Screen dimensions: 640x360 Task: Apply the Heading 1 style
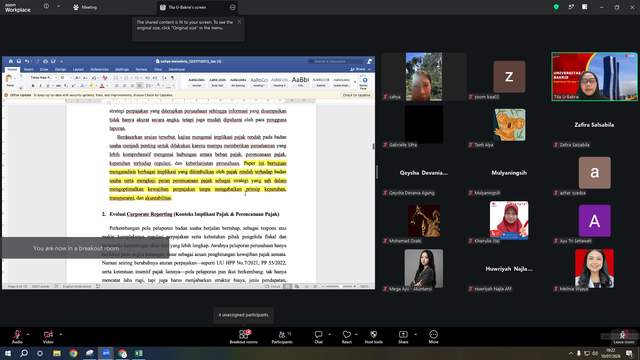coord(259,82)
